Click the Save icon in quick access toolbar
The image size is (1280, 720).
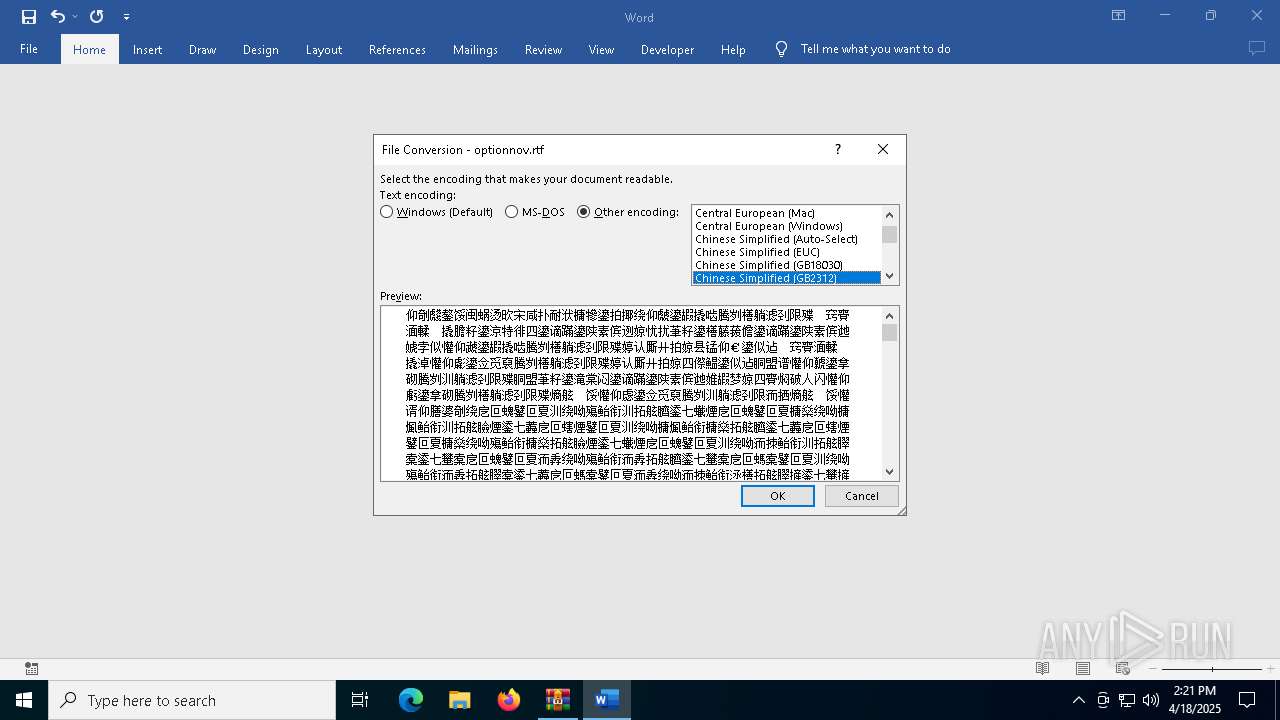pos(29,16)
